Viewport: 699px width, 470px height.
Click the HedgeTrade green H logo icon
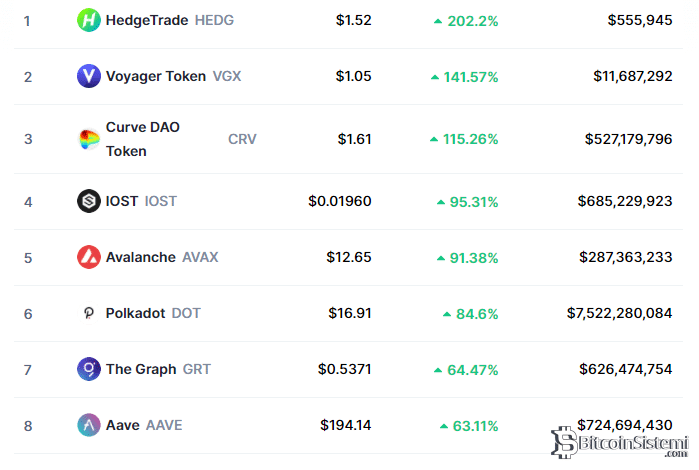click(x=89, y=20)
